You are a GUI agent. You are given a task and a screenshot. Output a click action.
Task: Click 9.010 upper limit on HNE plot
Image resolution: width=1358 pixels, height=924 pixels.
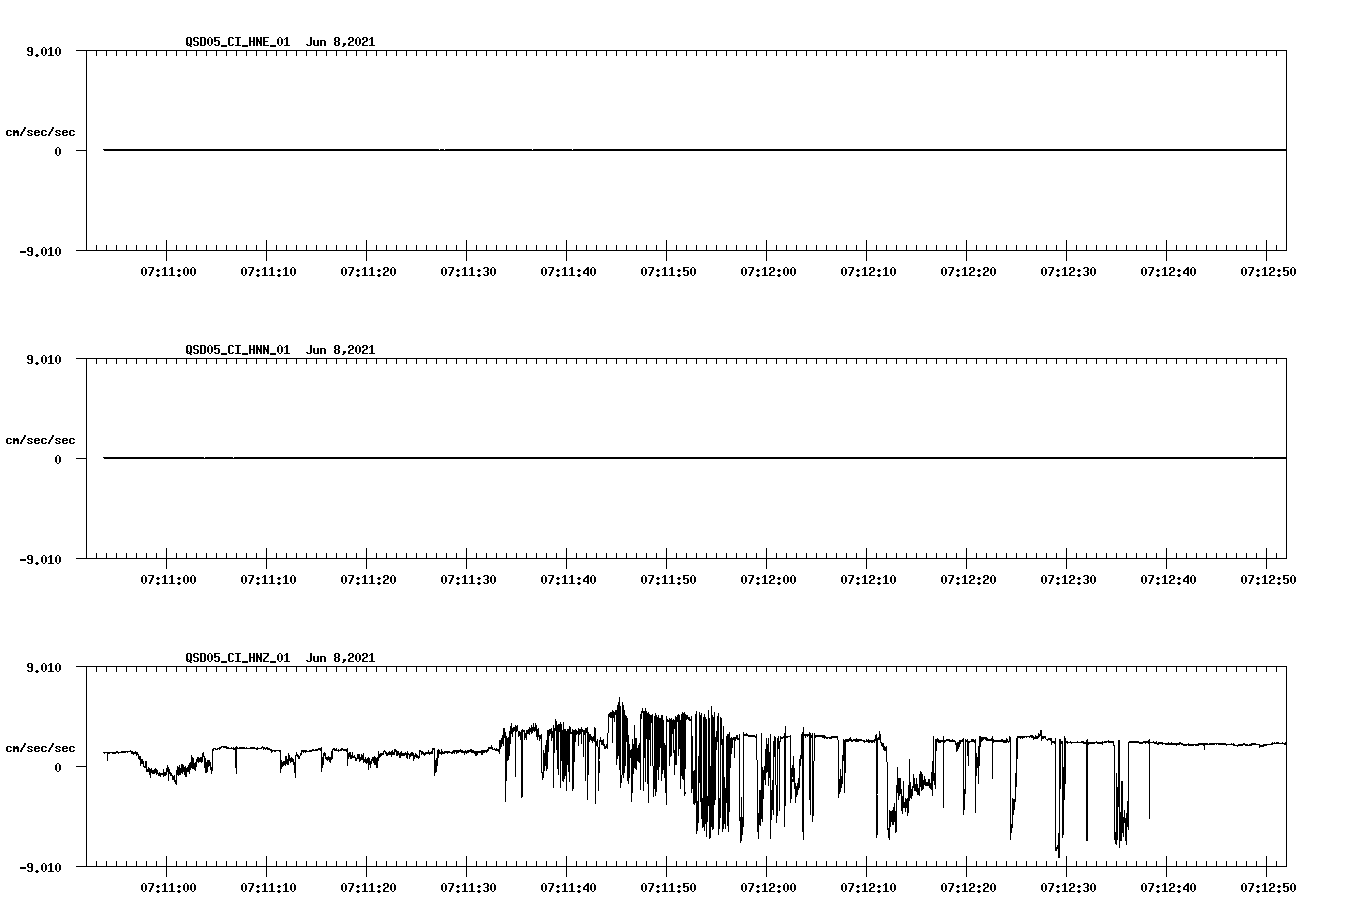pos(43,52)
